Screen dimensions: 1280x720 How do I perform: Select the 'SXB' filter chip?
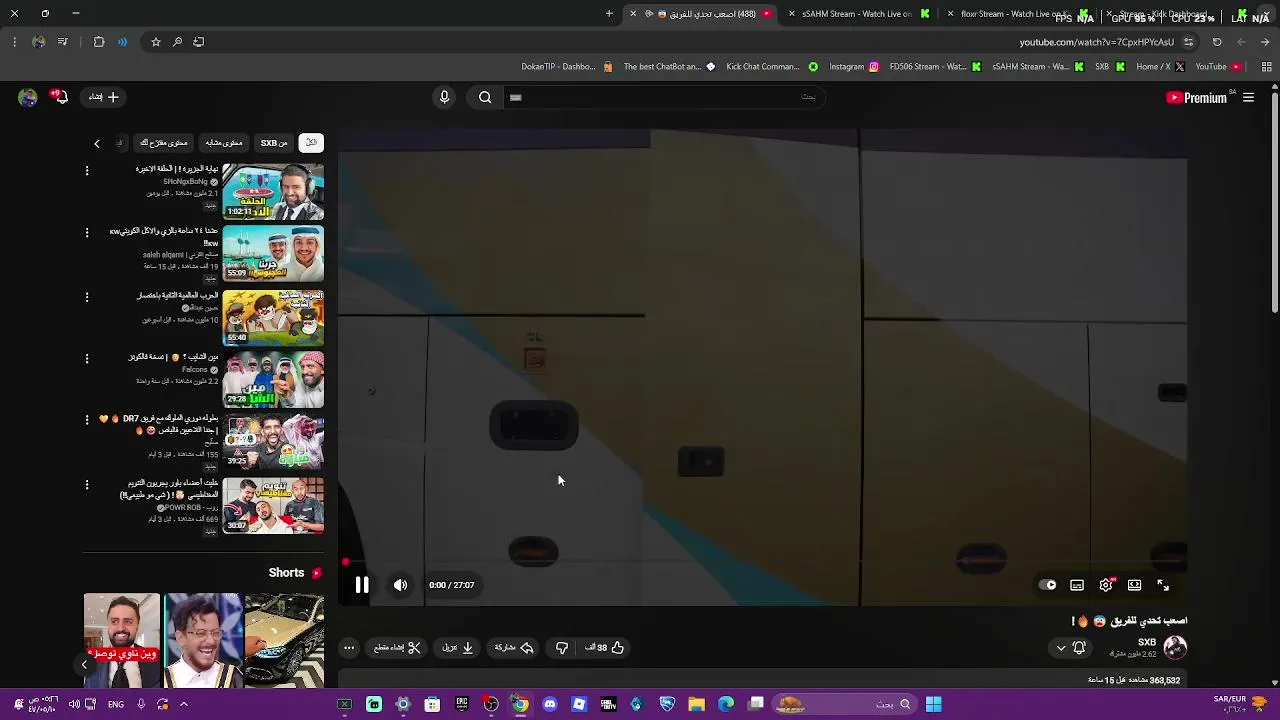[x=274, y=143]
